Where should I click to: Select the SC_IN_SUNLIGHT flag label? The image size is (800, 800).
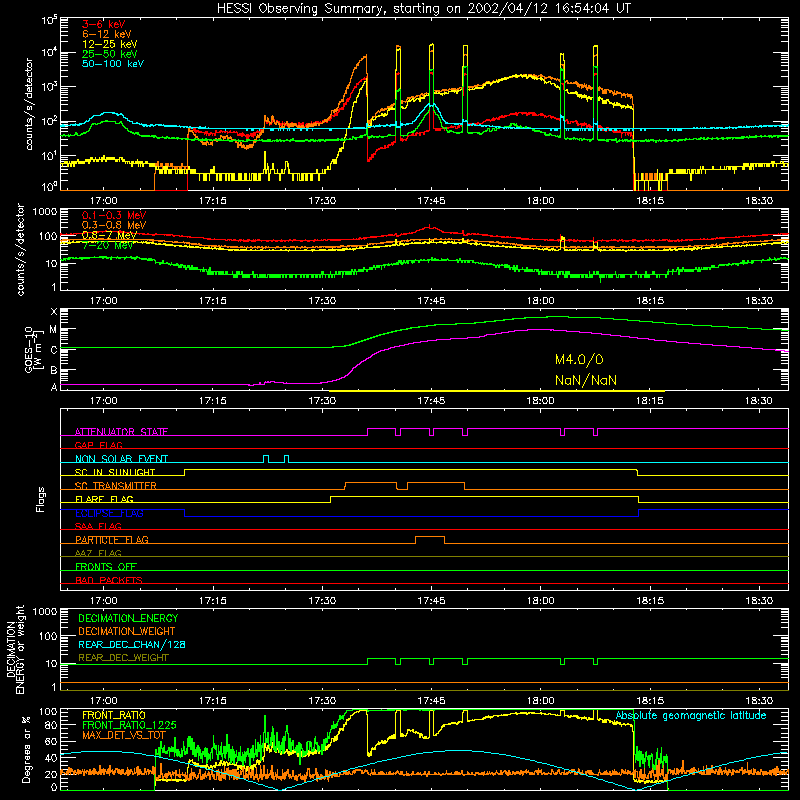pos(115,472)
